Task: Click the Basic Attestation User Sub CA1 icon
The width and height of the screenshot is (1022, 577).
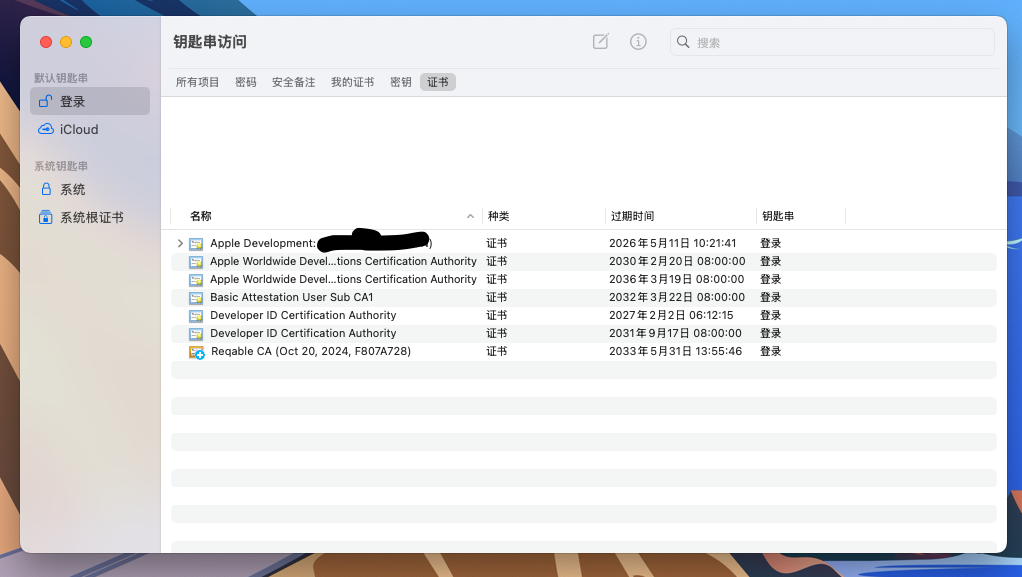Action: 196,298
